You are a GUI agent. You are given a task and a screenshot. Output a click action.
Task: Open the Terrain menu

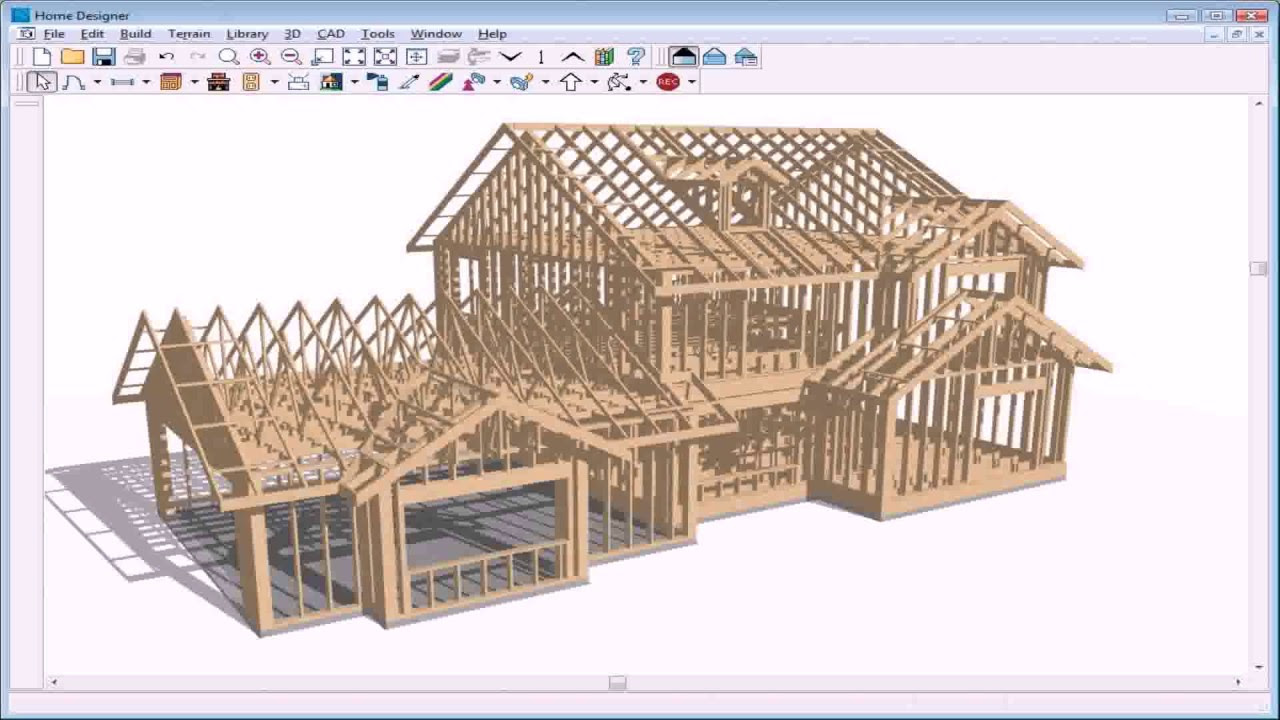point(189,34)
